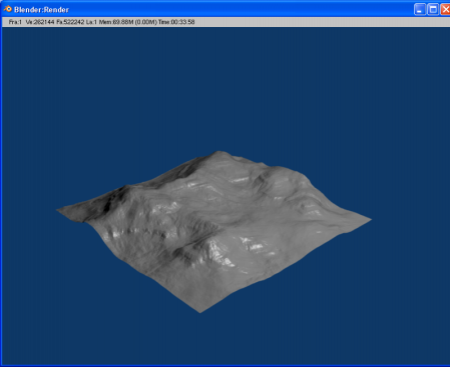The width and height of the screenshot is (450, 367).
Task: Click the 'Ve:262144' vertex count readout
Action: (x=40, y=22)
